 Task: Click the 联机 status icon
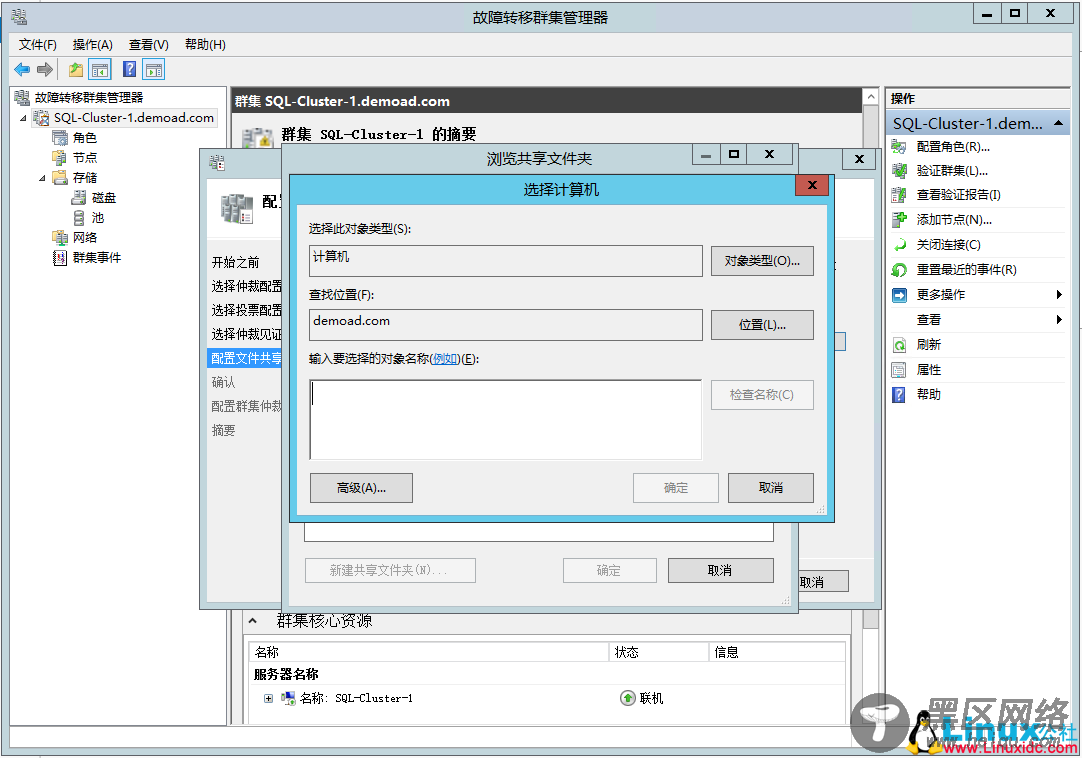[627, 699]
